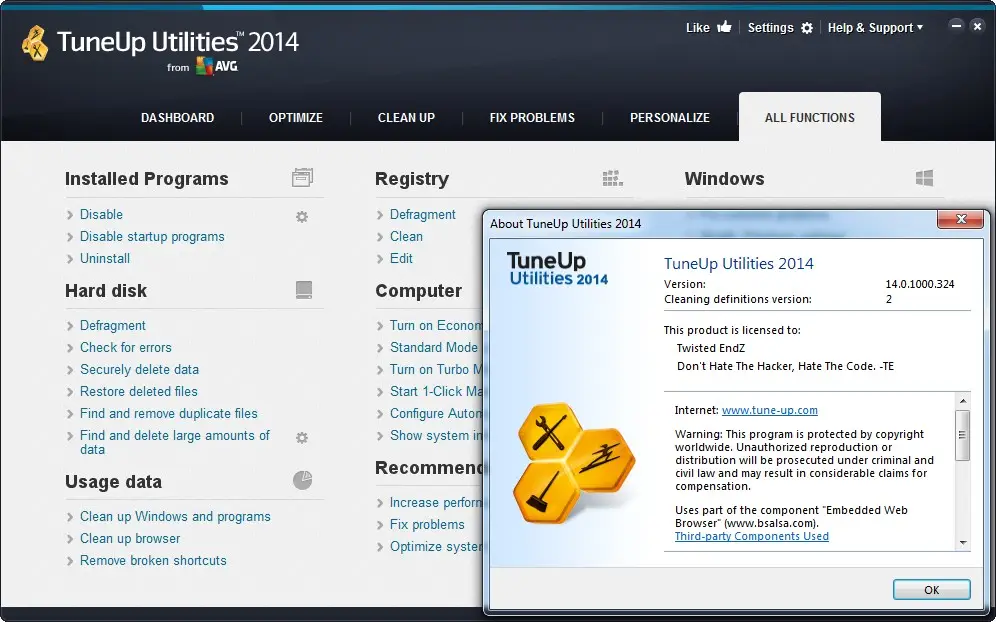Screen dimensions: 996x622
Task: Open settings gear beside Find and delete large data
Action: pyautogui.click(x=302, y=437)
